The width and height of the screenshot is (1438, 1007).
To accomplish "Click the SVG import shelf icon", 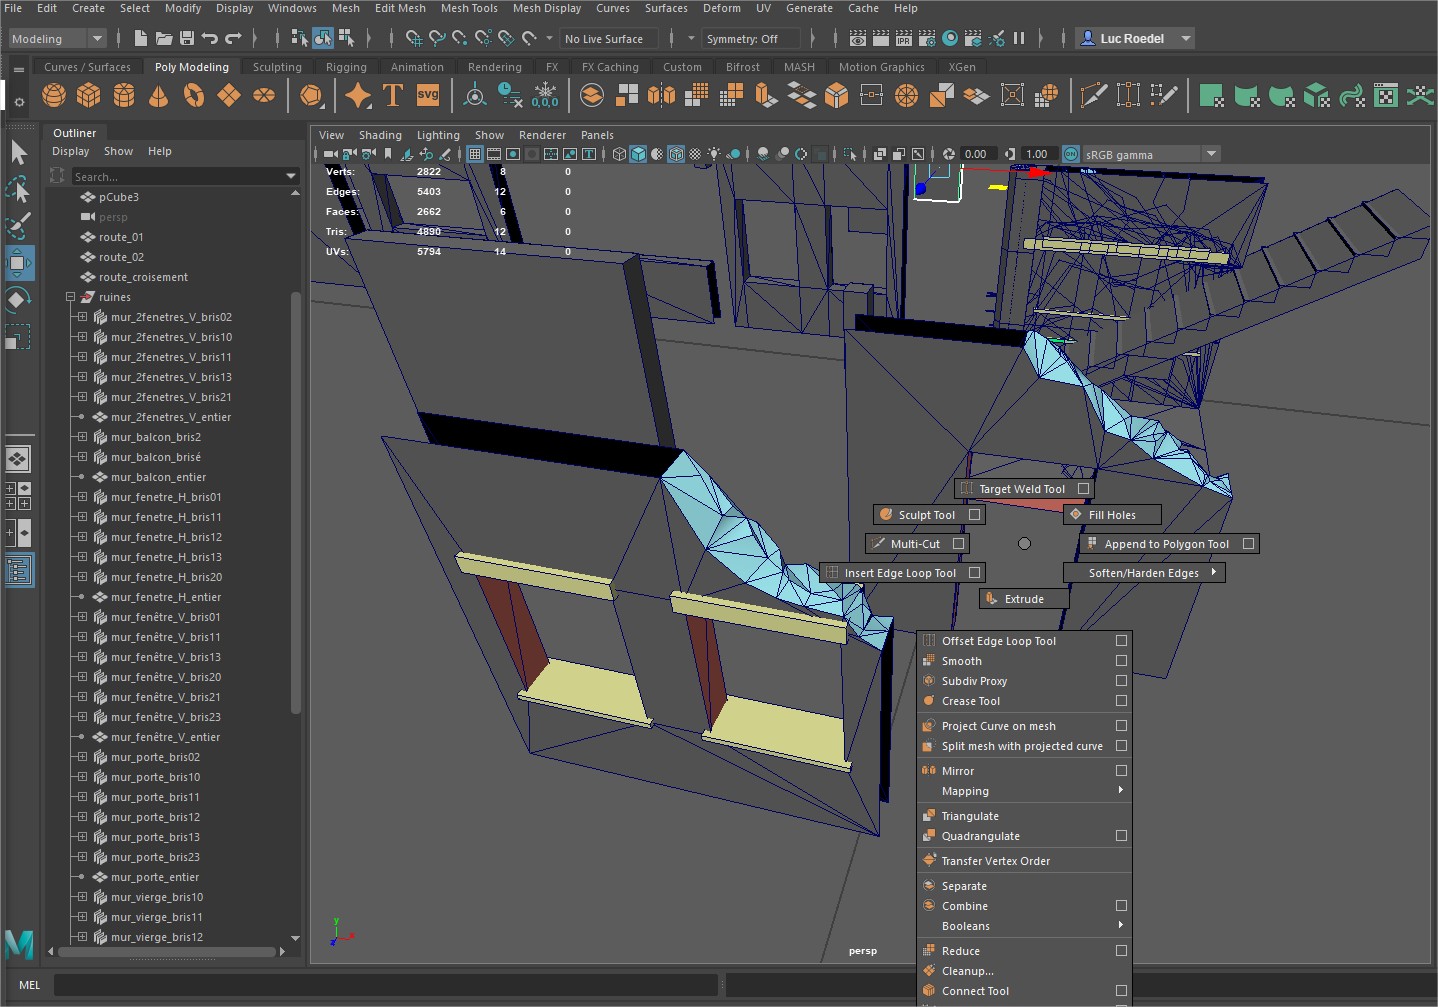I will 428,95.
